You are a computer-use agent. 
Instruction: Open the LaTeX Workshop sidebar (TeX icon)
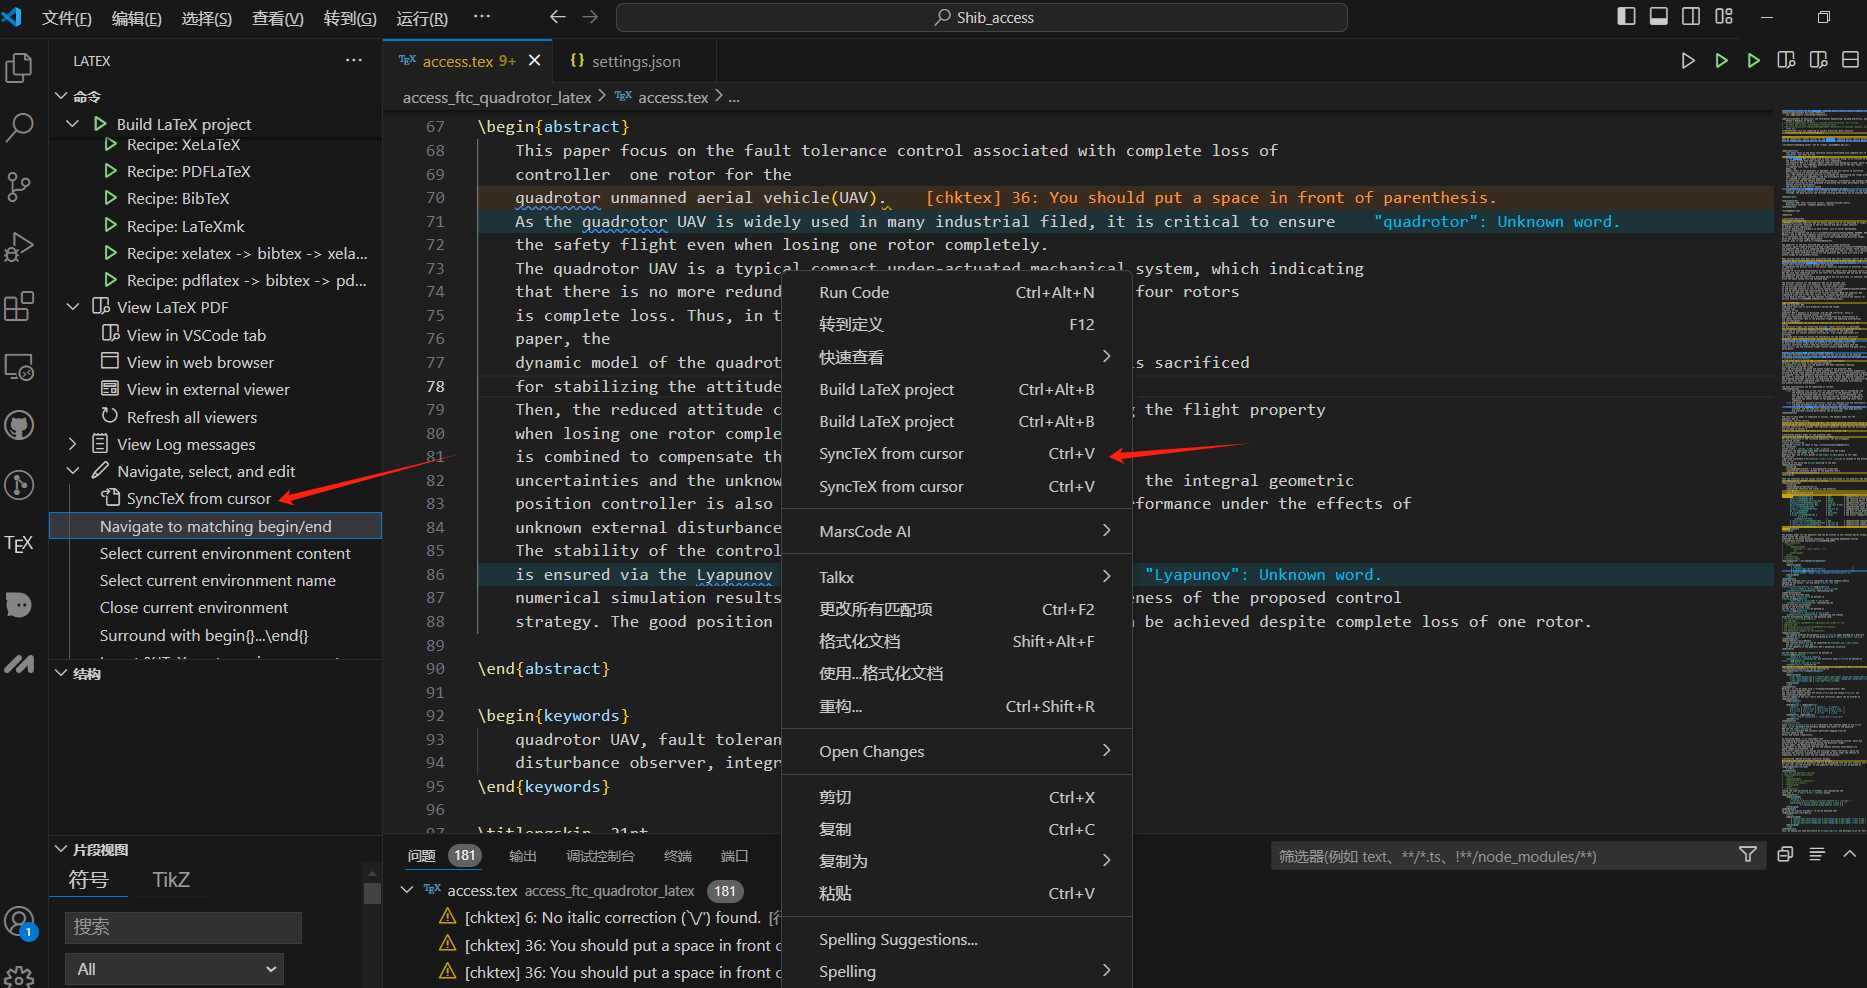(20, 543)
